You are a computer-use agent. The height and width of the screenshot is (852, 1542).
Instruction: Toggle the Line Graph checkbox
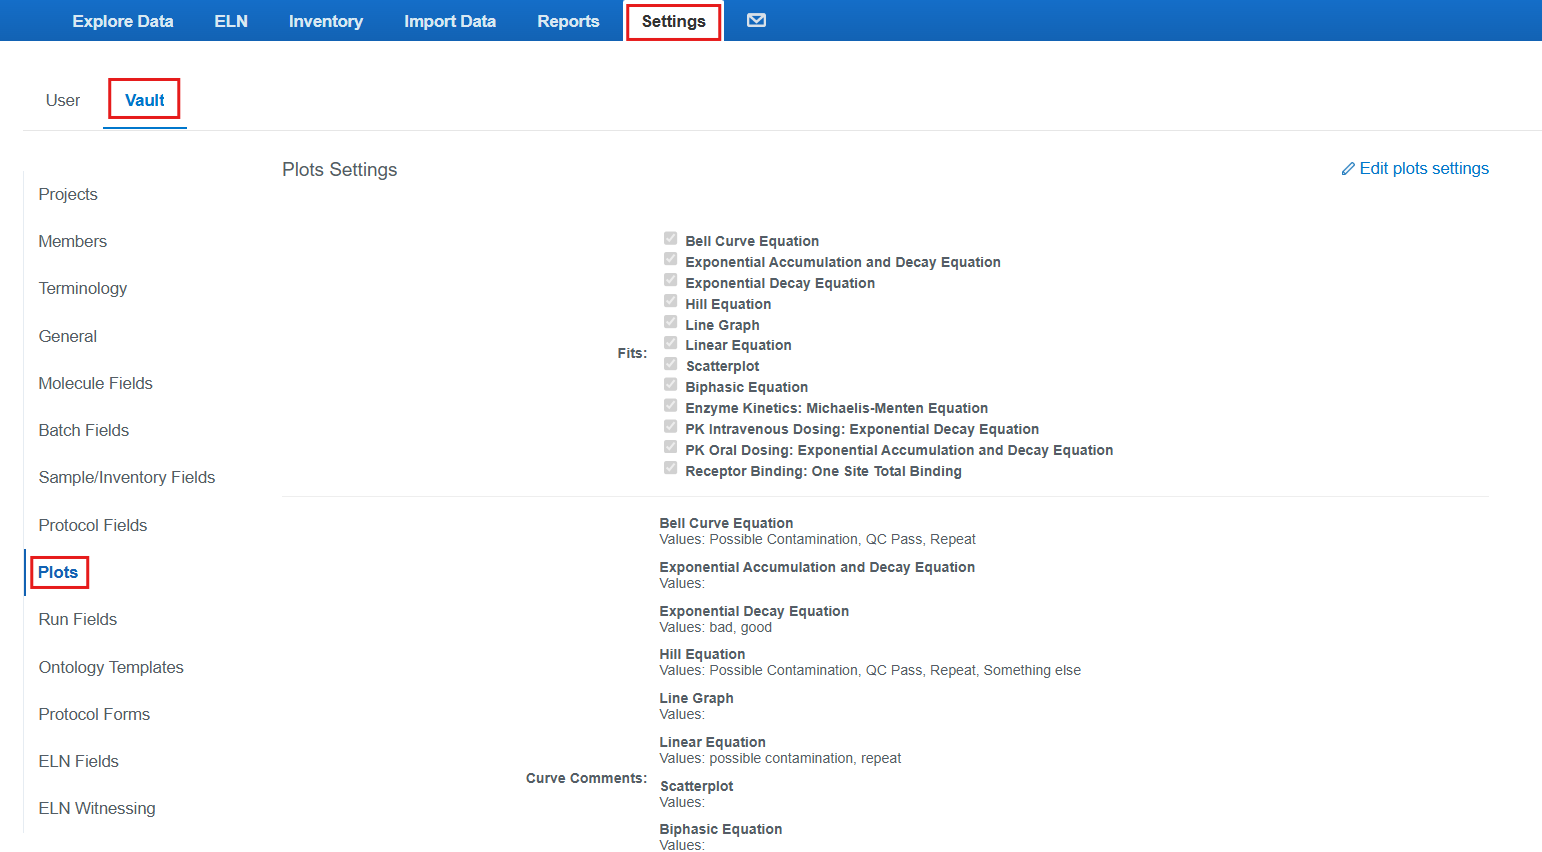pyautogui.click(x=671, y=322)
